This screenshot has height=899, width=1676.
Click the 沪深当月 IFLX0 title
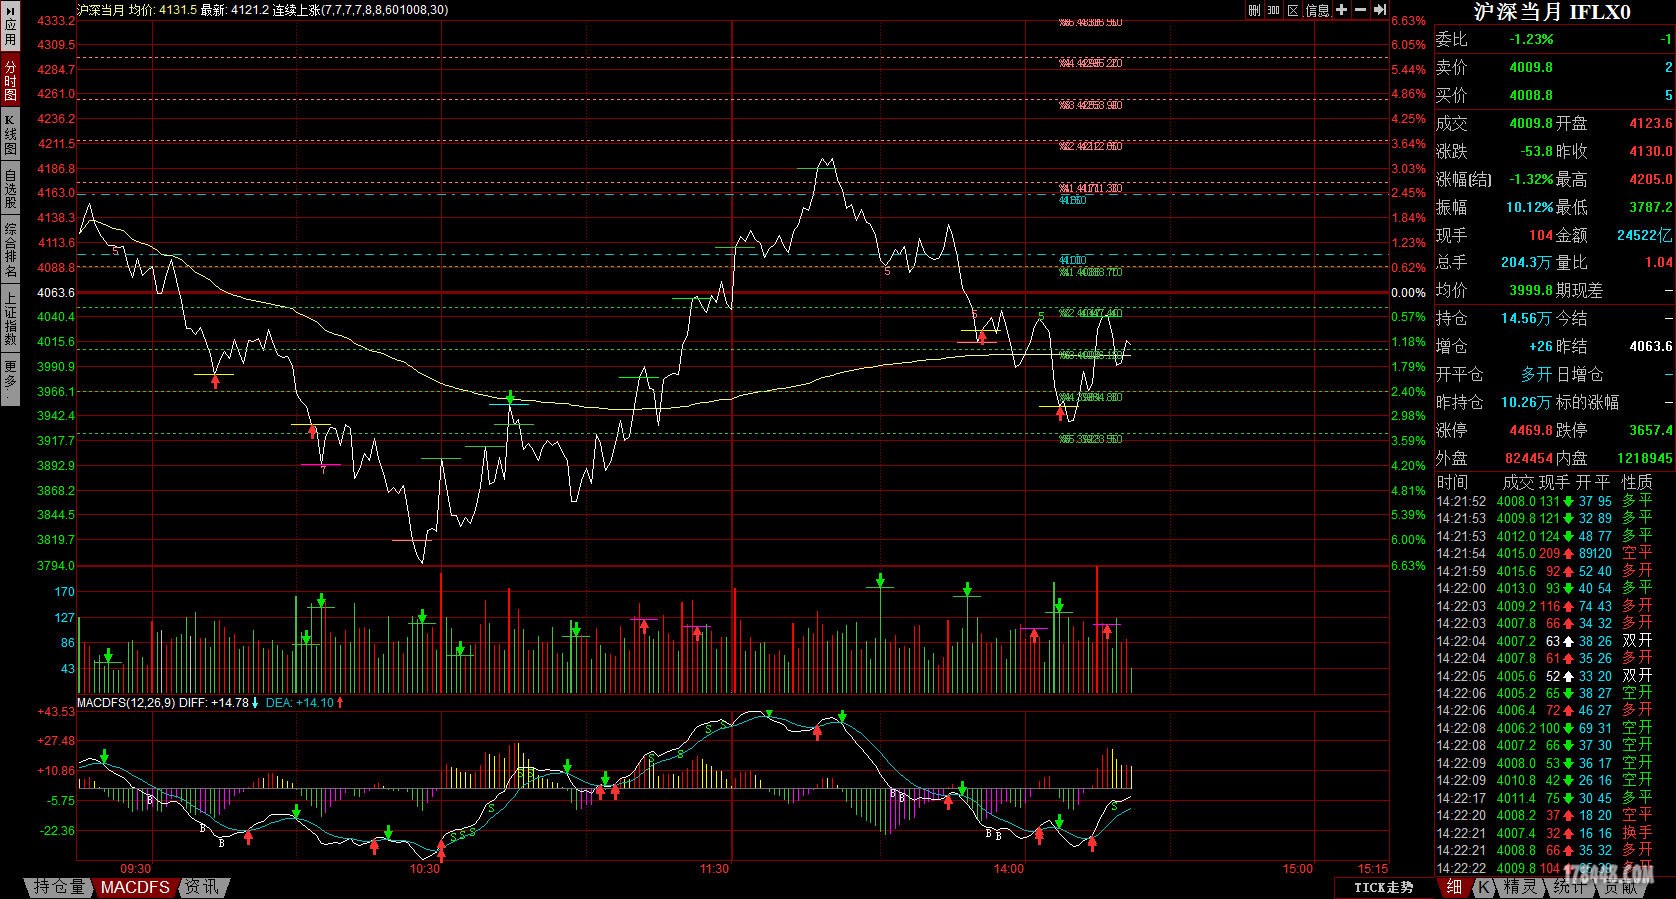point(1552,12)
